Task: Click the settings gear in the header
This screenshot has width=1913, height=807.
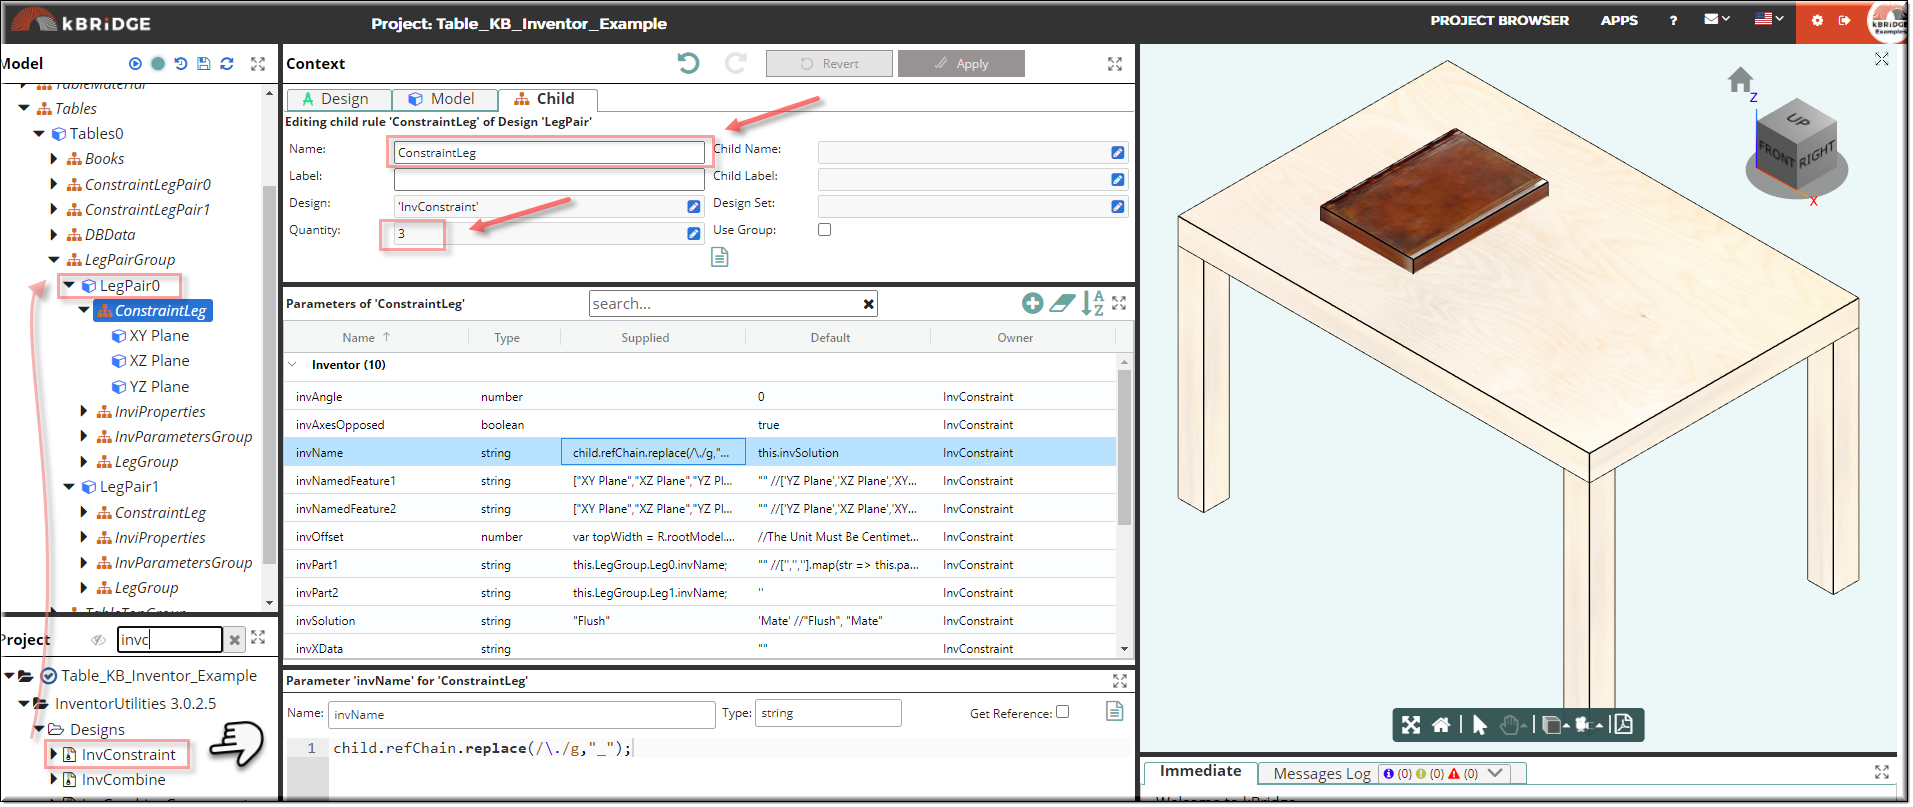Action: (1817, 21)
